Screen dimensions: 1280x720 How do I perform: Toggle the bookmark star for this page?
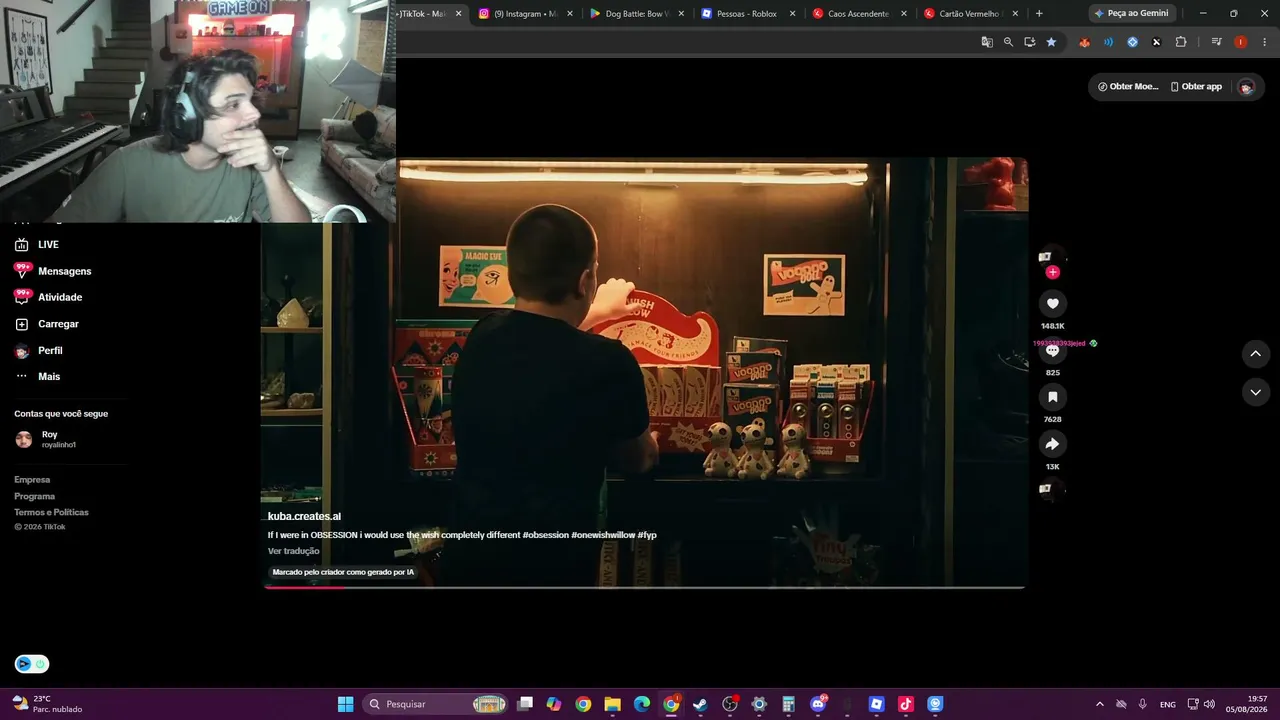tap(1051, 42)
